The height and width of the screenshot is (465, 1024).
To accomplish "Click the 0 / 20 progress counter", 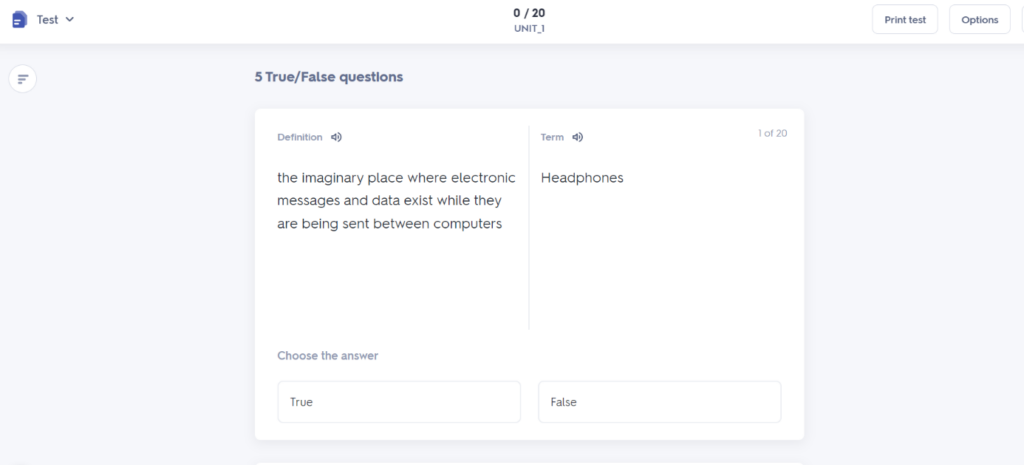I will point(529,13).
